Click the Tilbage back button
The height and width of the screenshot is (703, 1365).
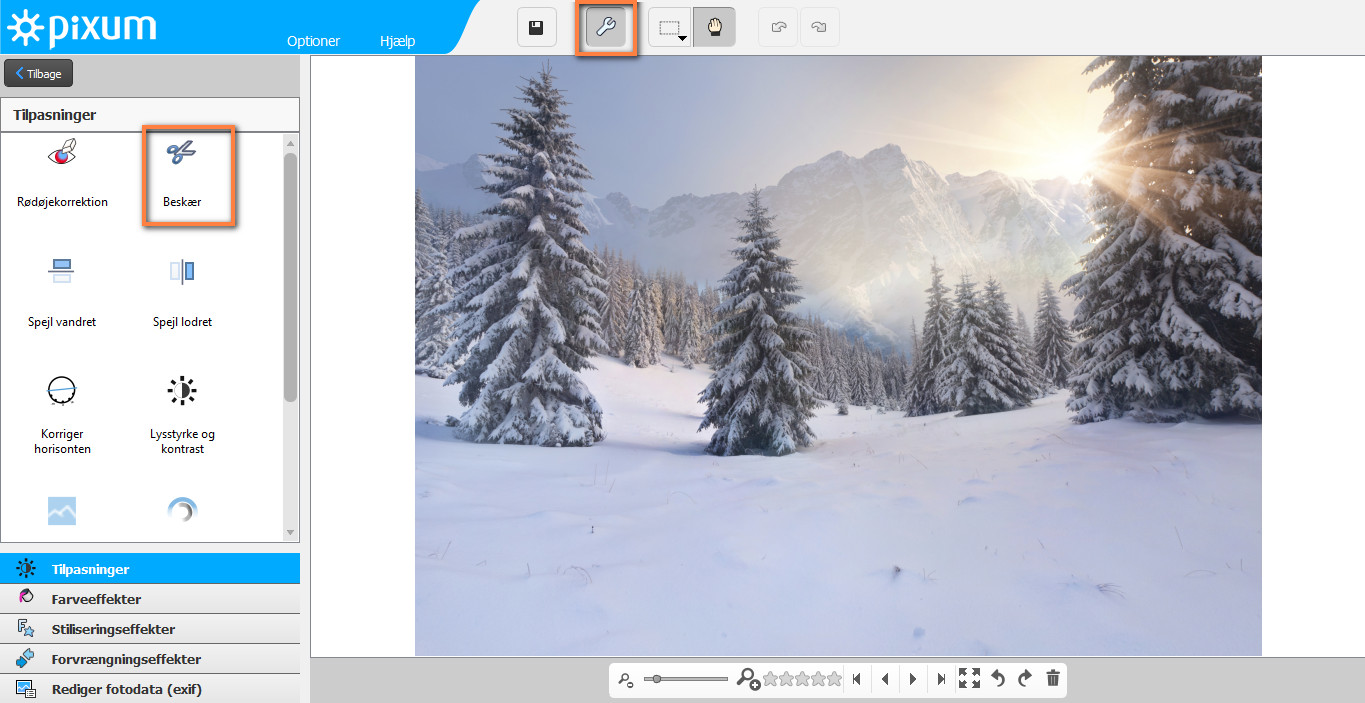tap(39, 73)
